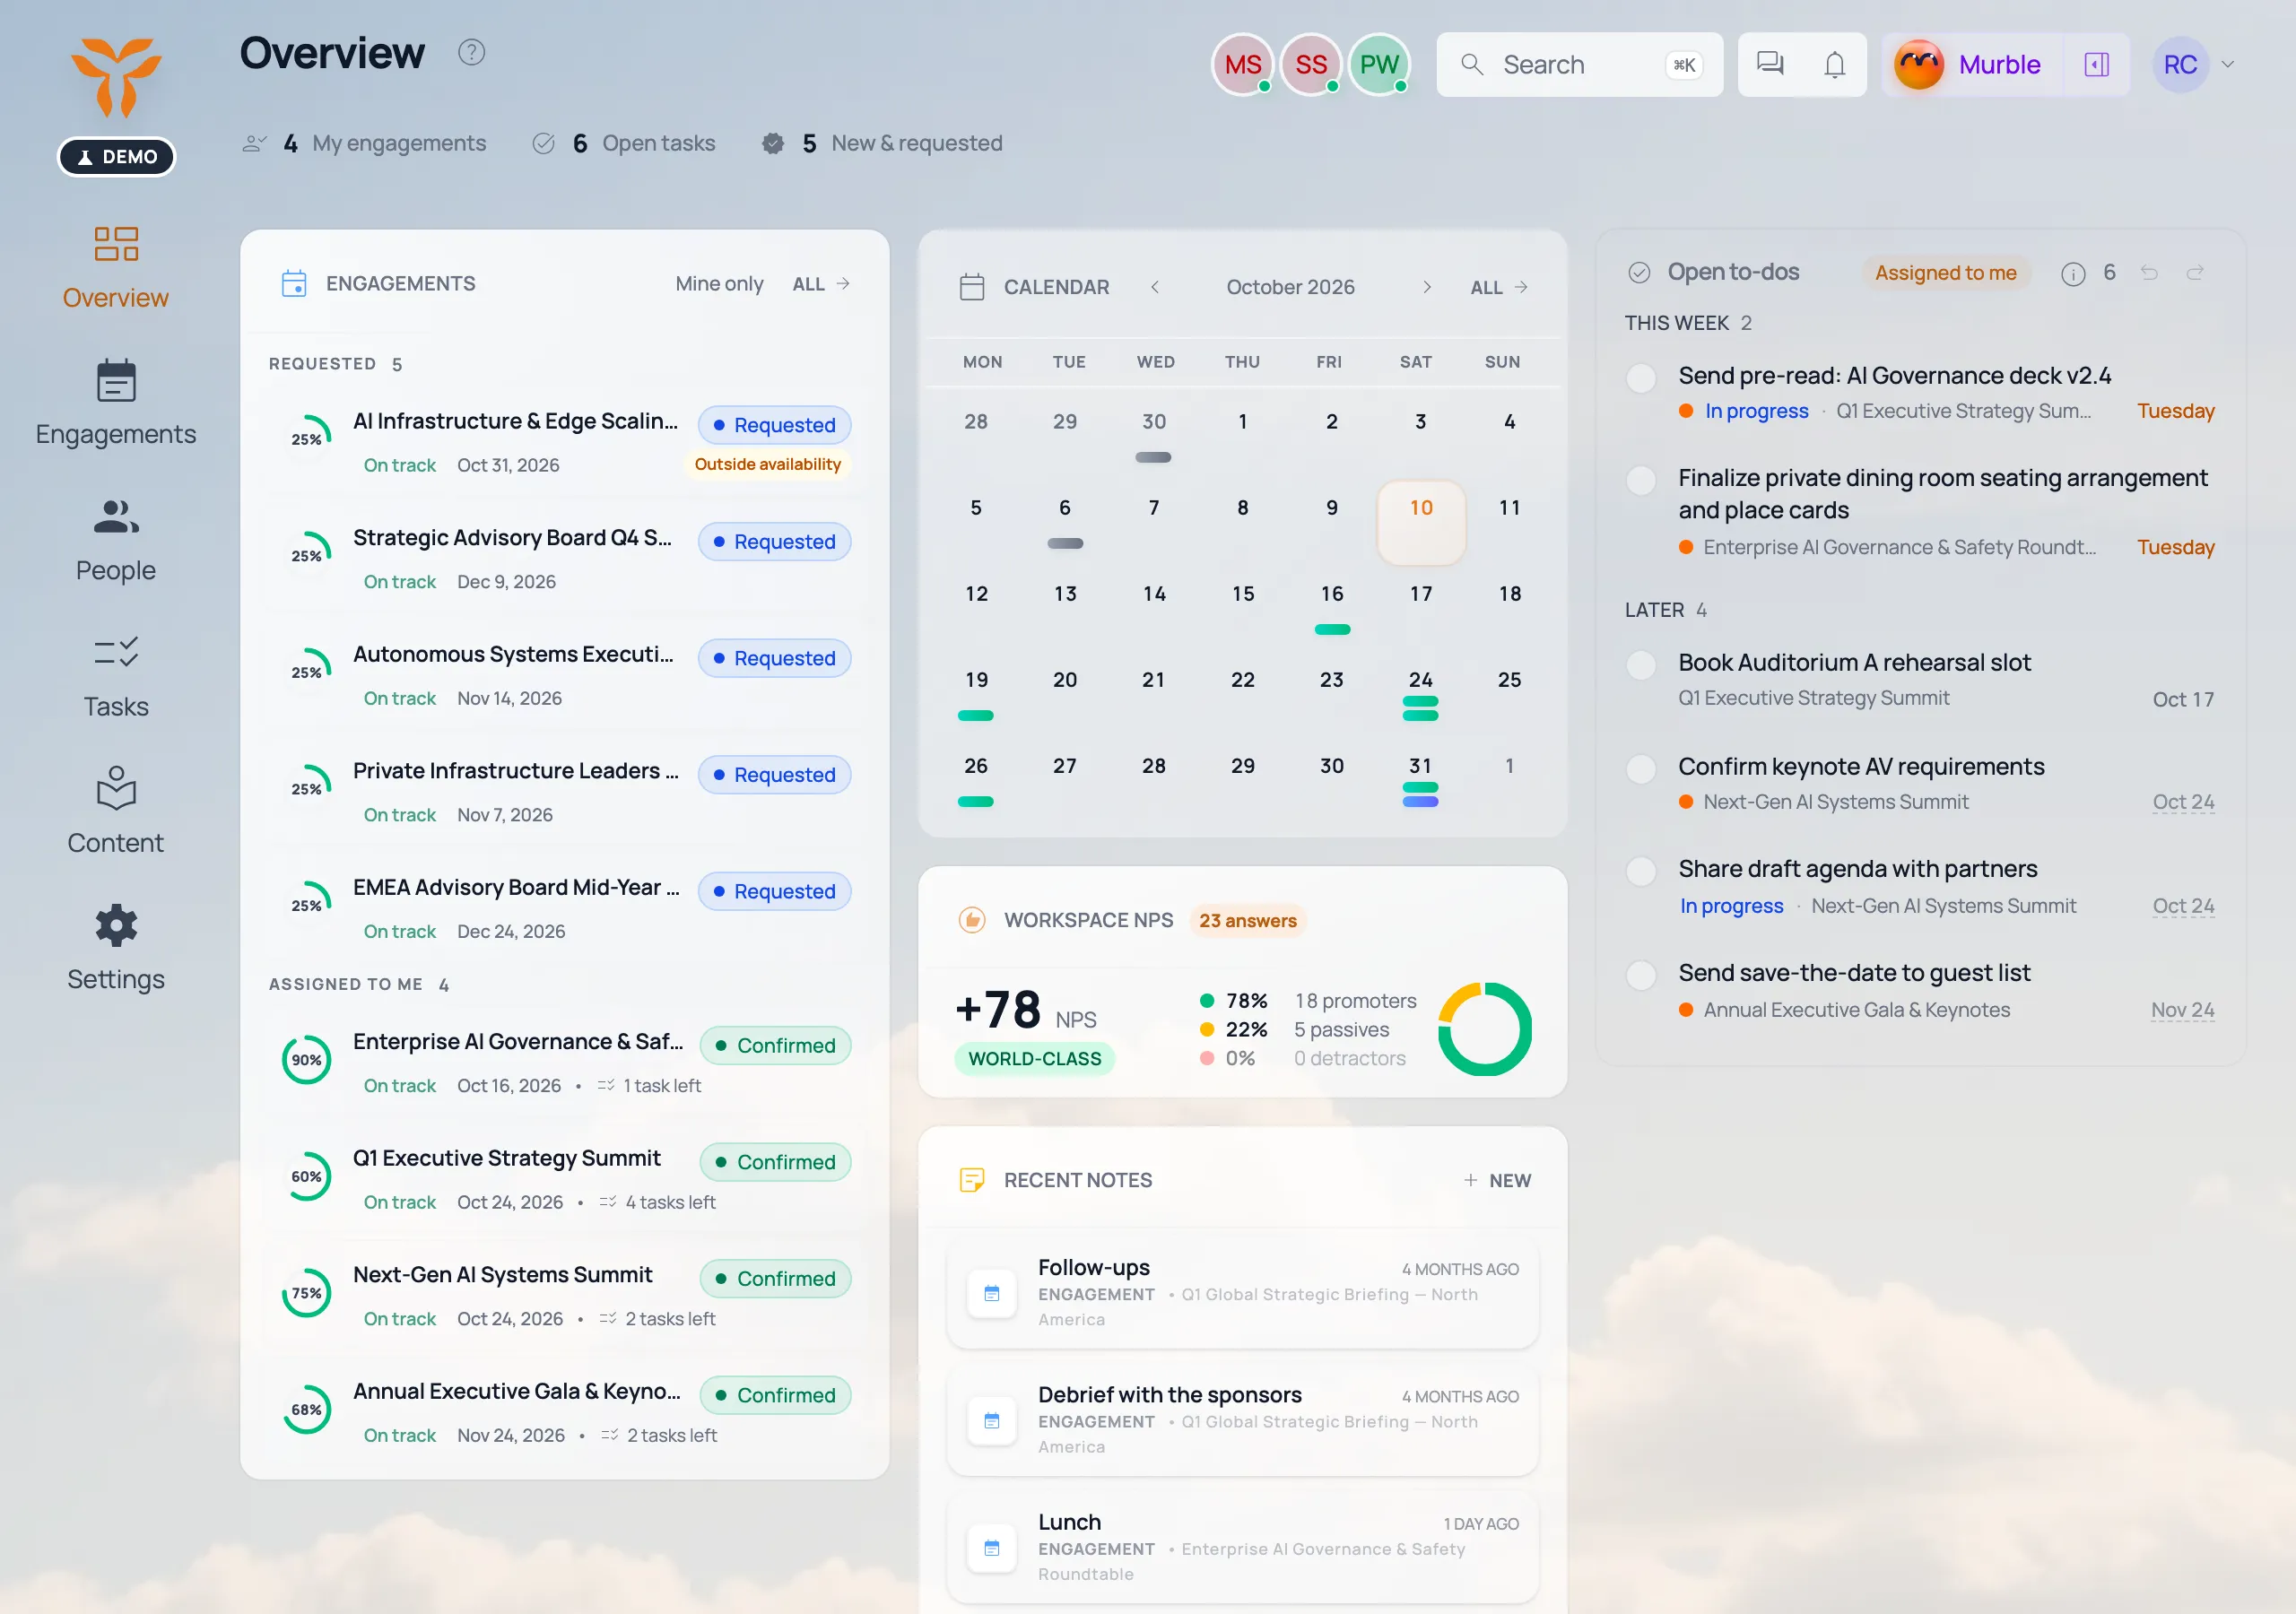The image size is (2296, 1614).
Task: Open the RC user menu chevron
Action: [2227, 64]
